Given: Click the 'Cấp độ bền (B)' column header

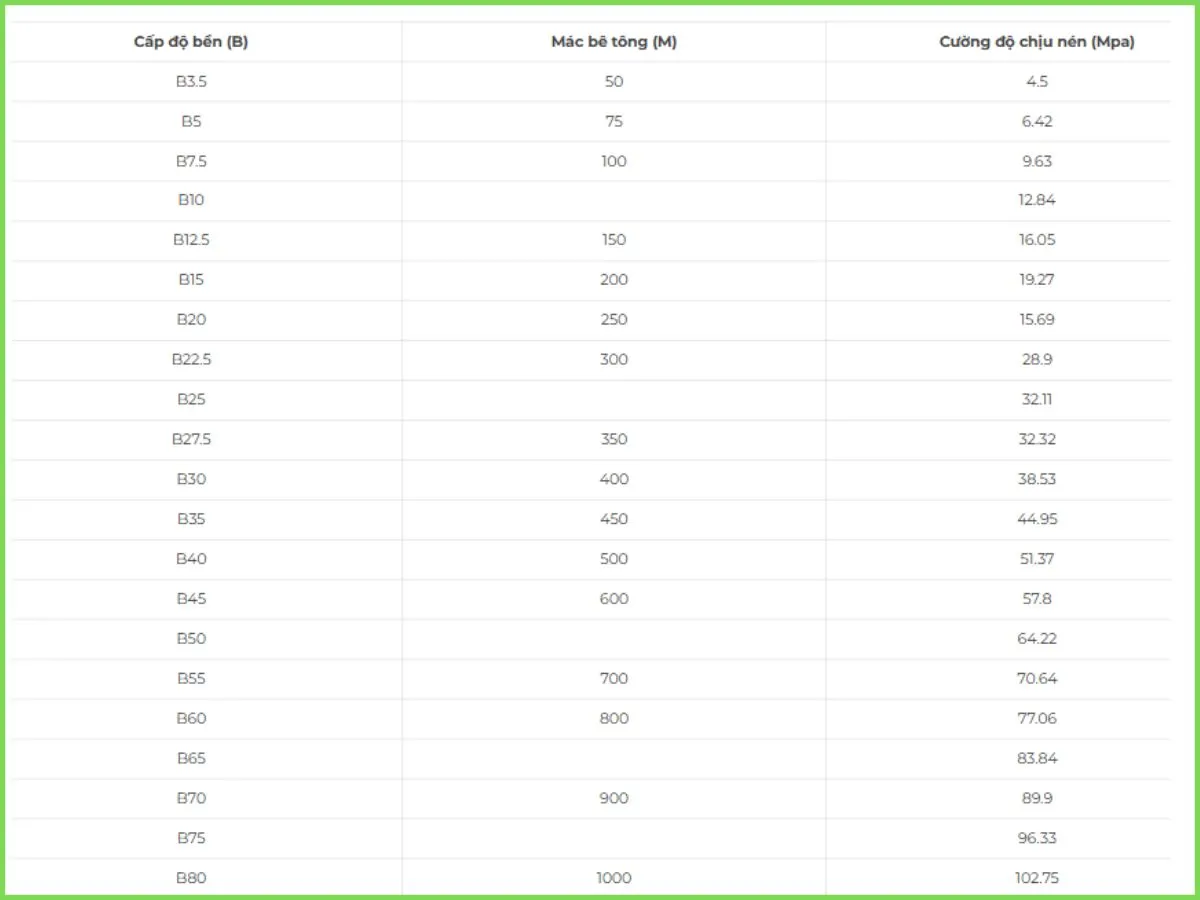Looking at the screenshot, I should pos(191,42).
